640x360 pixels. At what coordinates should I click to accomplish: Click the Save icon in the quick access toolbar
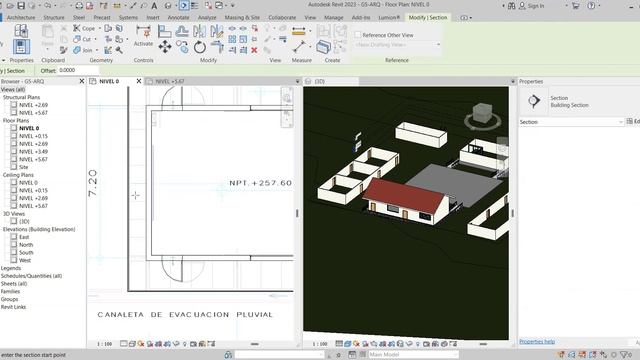pyautogui.click(x=21, y=6)
